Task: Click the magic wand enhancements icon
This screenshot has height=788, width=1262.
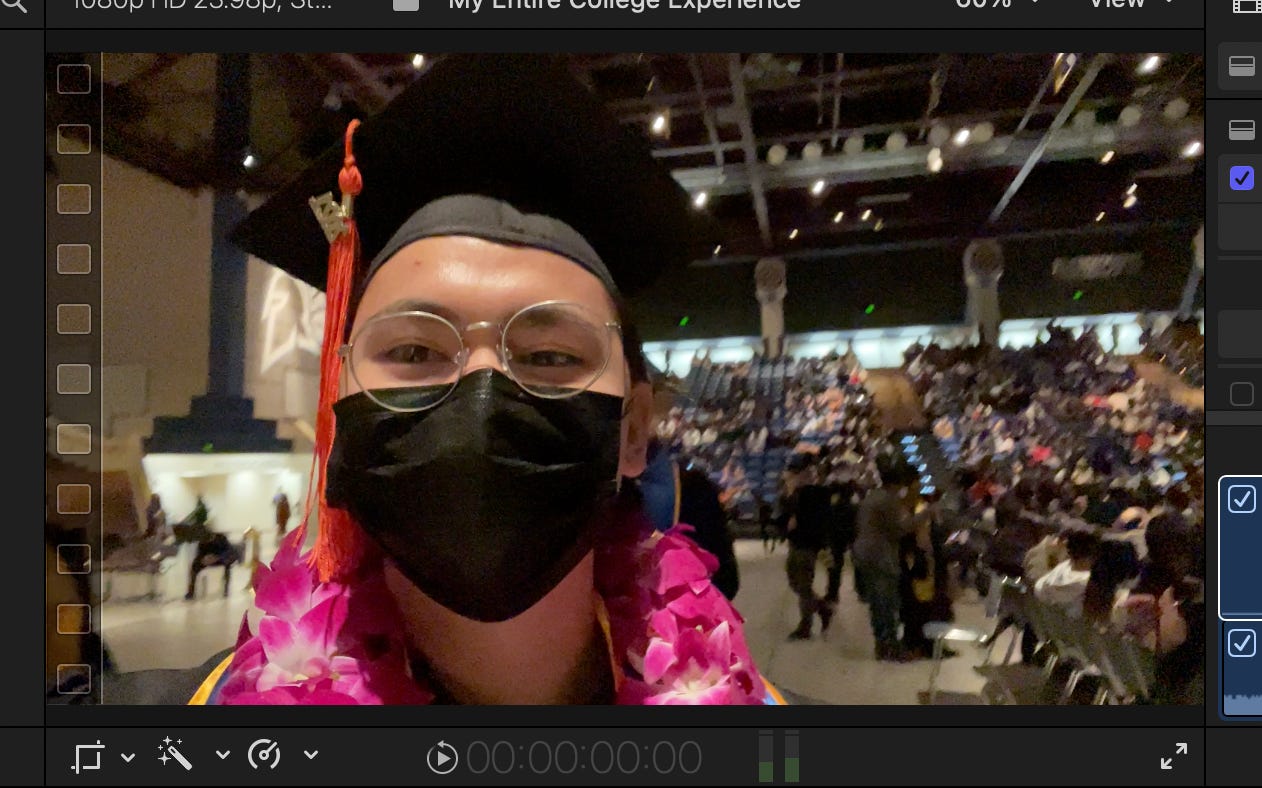Action: [x=175, y=755]
